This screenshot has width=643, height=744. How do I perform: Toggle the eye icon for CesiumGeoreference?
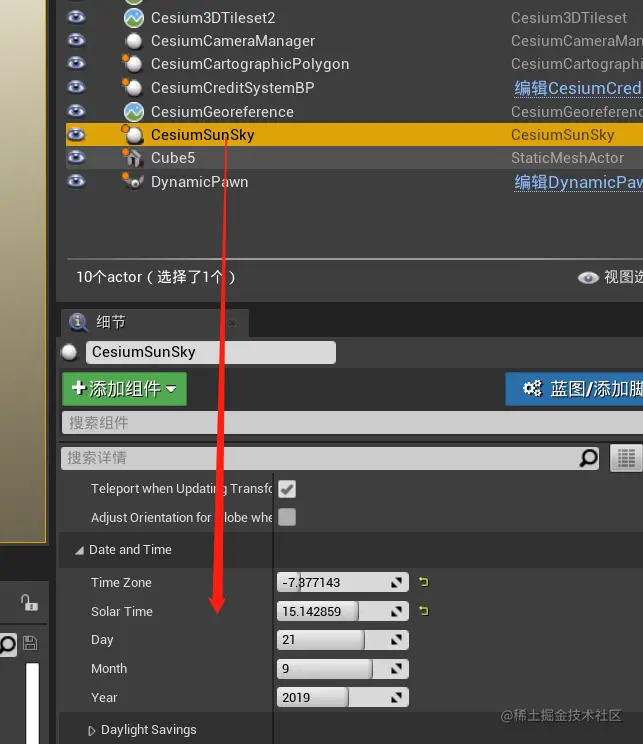76,112
